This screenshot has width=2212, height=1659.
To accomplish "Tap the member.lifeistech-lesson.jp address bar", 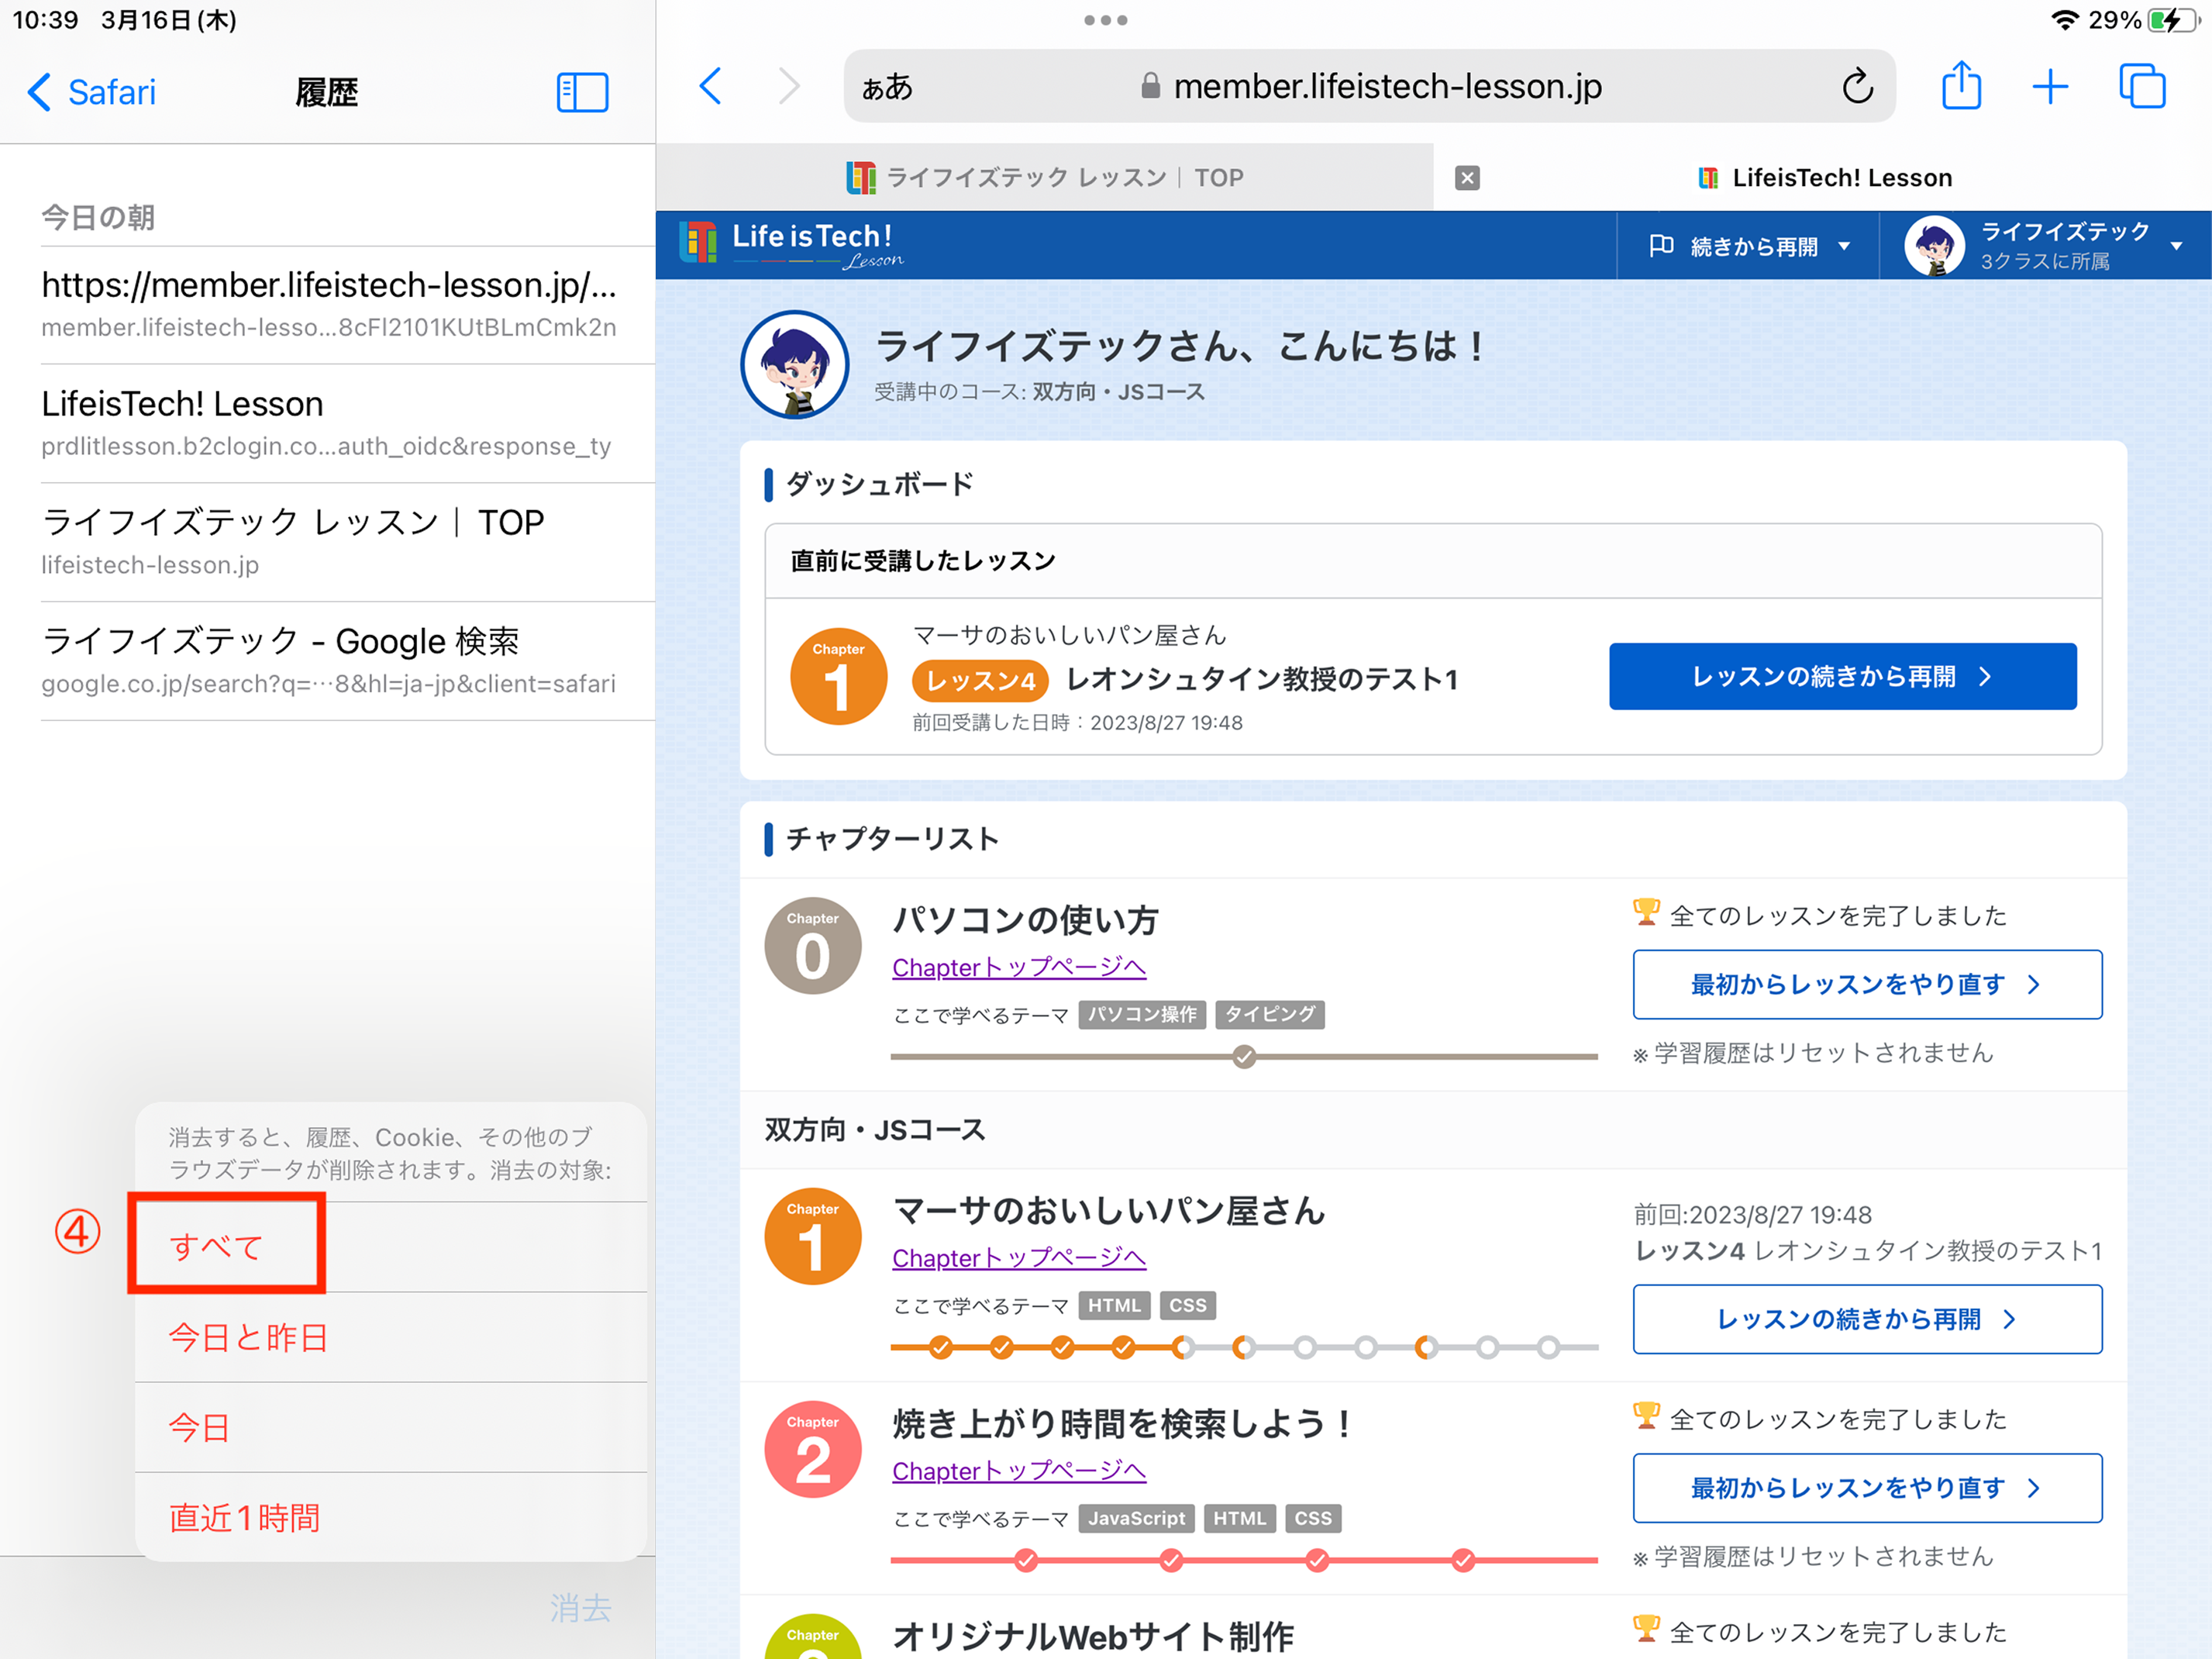I will (x=1369, y=86).
